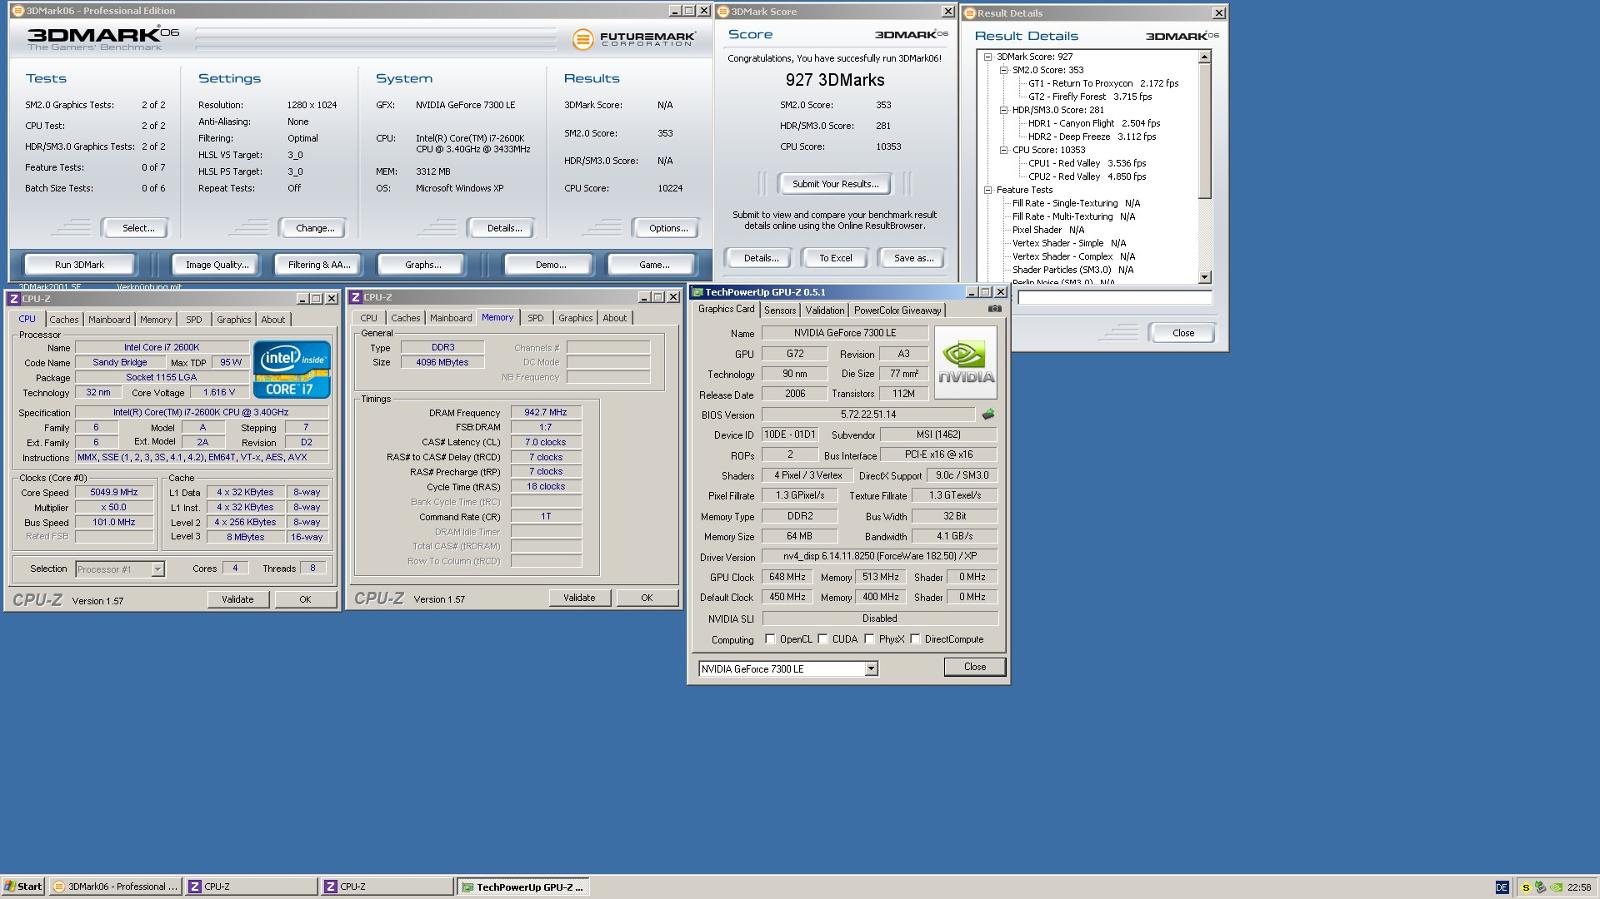Open SPD tab in Memory CPU-Z window
Screen dimensions: 1600x899
point(536,318)
